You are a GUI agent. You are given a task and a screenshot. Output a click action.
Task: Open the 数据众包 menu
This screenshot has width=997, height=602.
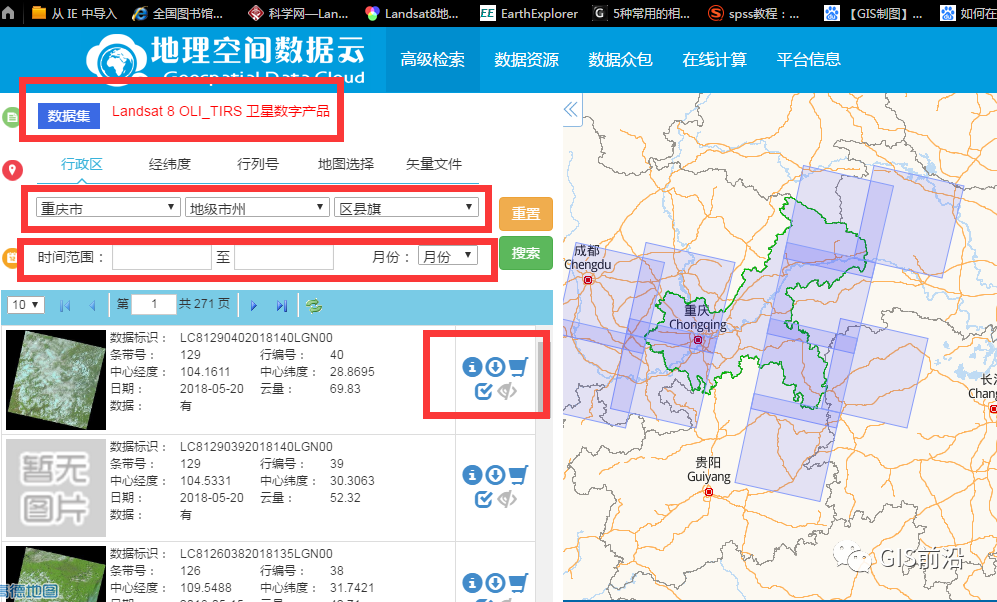pos(621,60)
